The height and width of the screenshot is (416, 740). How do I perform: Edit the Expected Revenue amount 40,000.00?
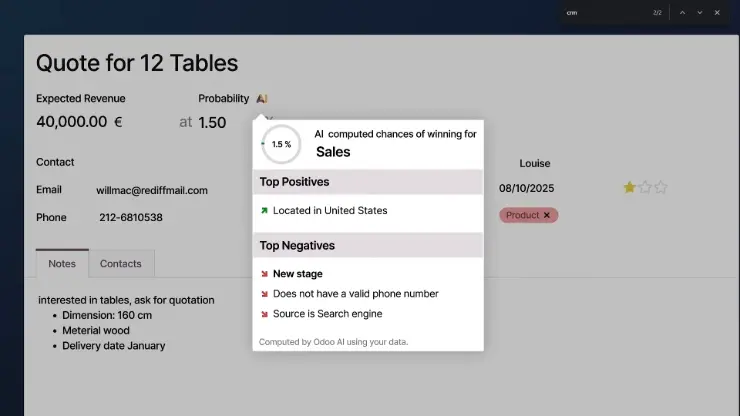(x=71, y=122)
